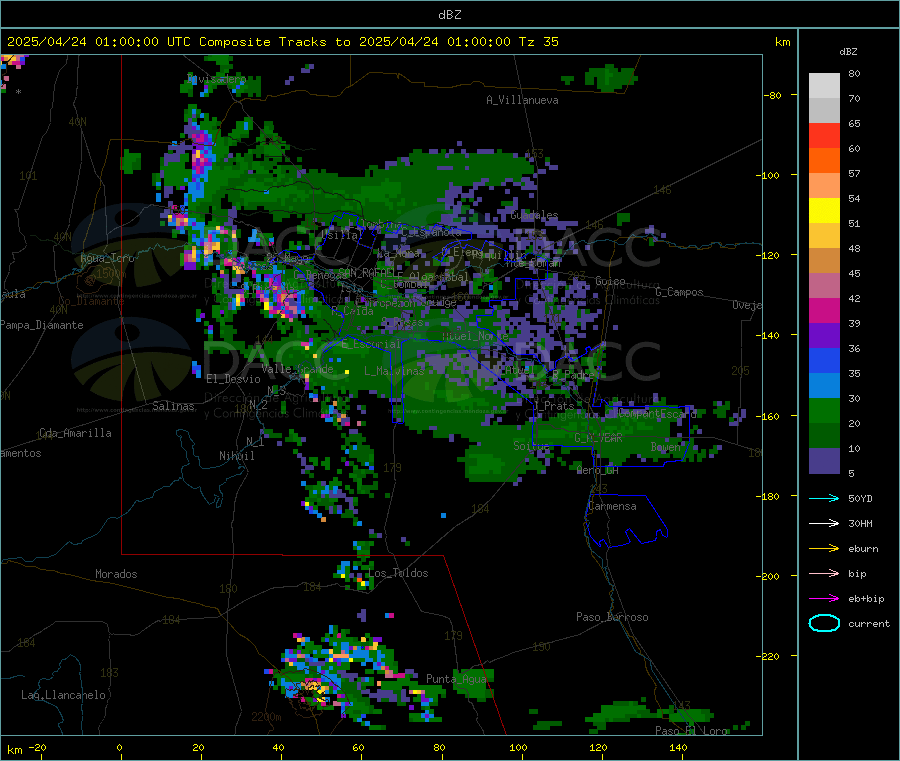This screenshot has height=761, width=900.
Task: Click the 'Guadales' map label
Action: (x=534, y=215)
